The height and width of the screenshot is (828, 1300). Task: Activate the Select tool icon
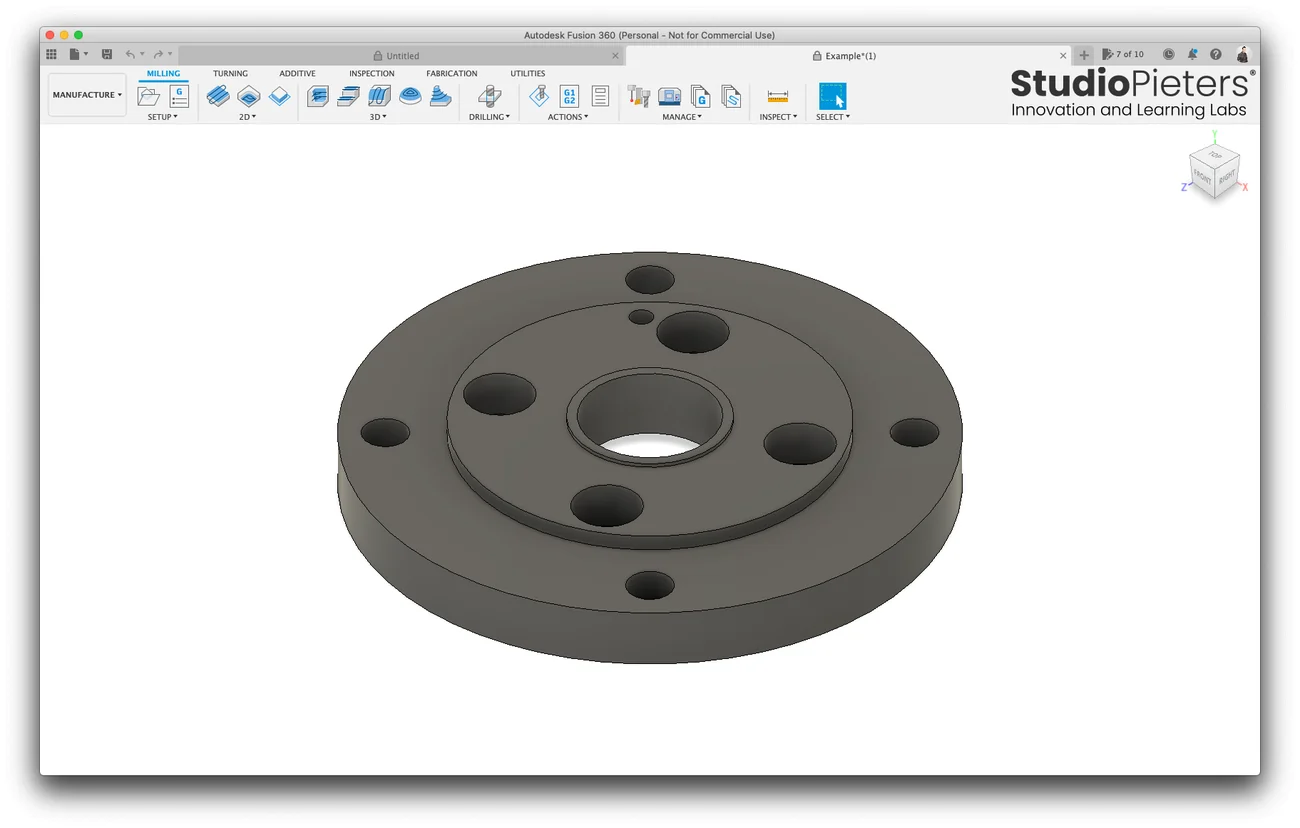[832, 96]
